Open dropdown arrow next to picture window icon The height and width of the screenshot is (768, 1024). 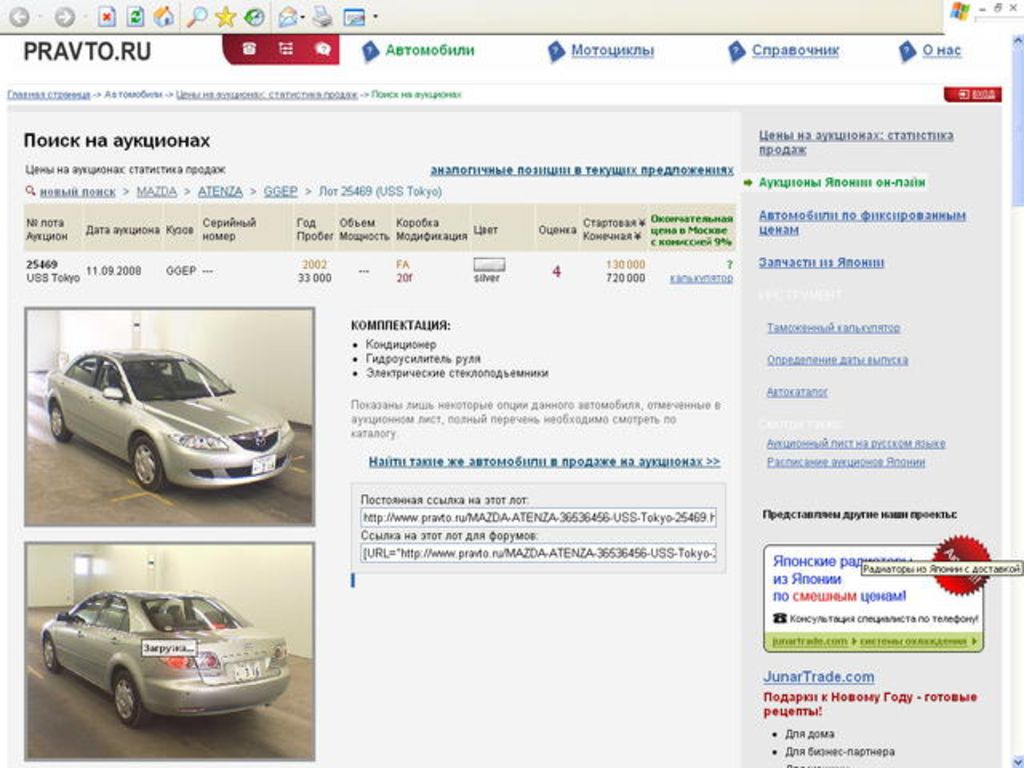point(375,17)
